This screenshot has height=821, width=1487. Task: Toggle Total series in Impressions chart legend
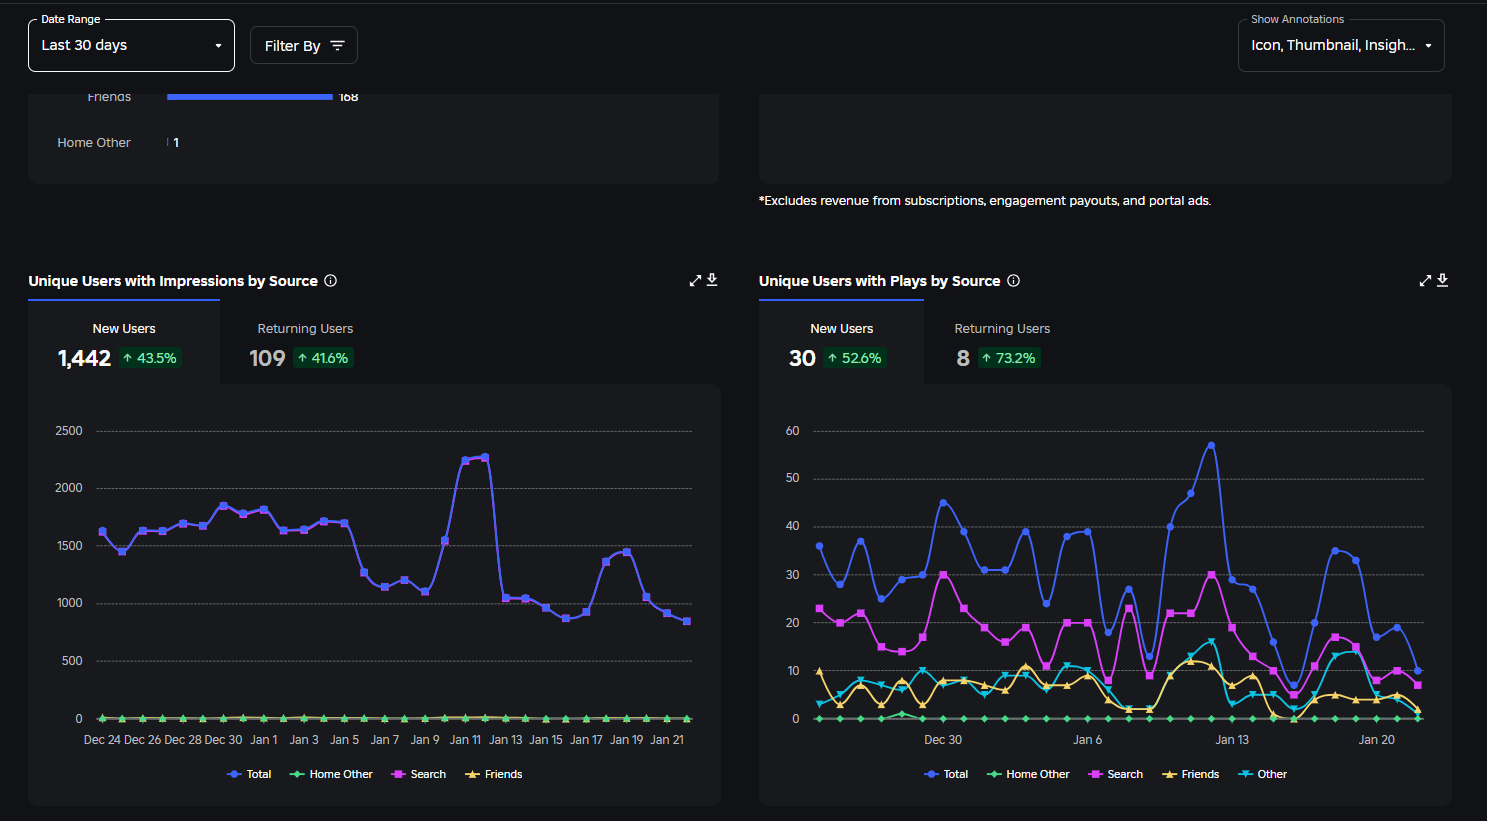(x=249, y=774)
